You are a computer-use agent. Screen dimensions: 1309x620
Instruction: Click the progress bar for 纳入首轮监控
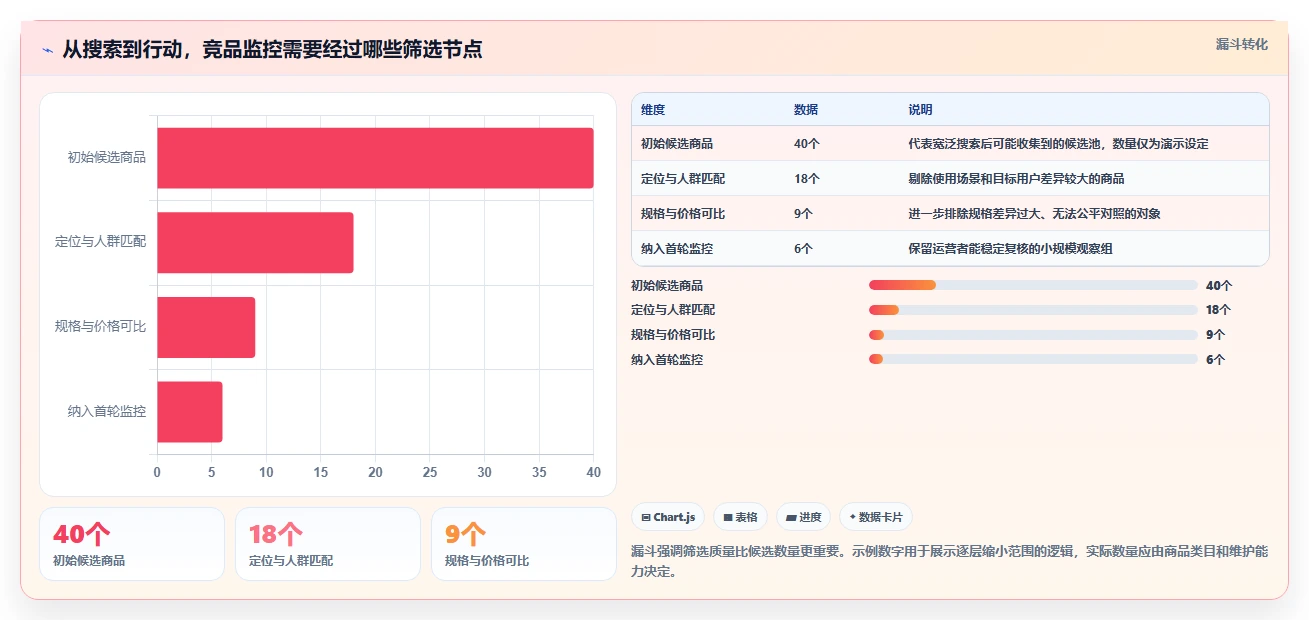(x=1033, y=359)
